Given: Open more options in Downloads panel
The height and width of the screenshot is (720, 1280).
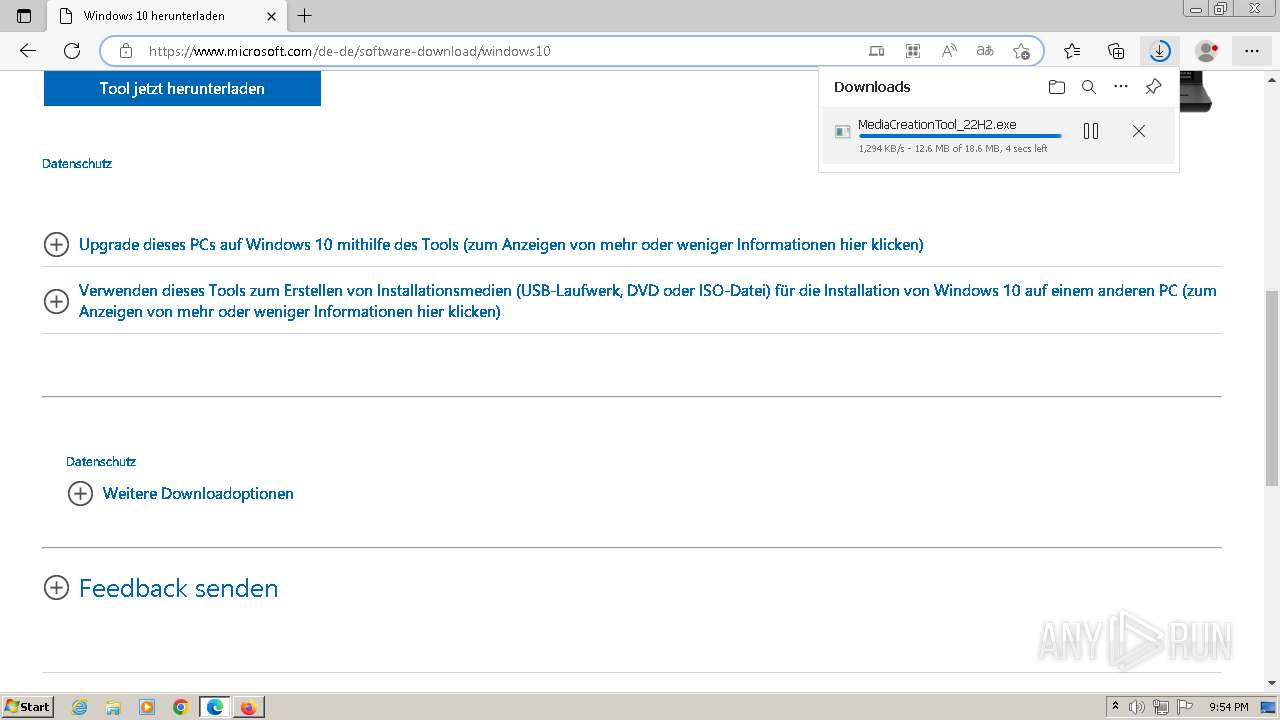Looking at the screenshot, I should [1121, 87].
